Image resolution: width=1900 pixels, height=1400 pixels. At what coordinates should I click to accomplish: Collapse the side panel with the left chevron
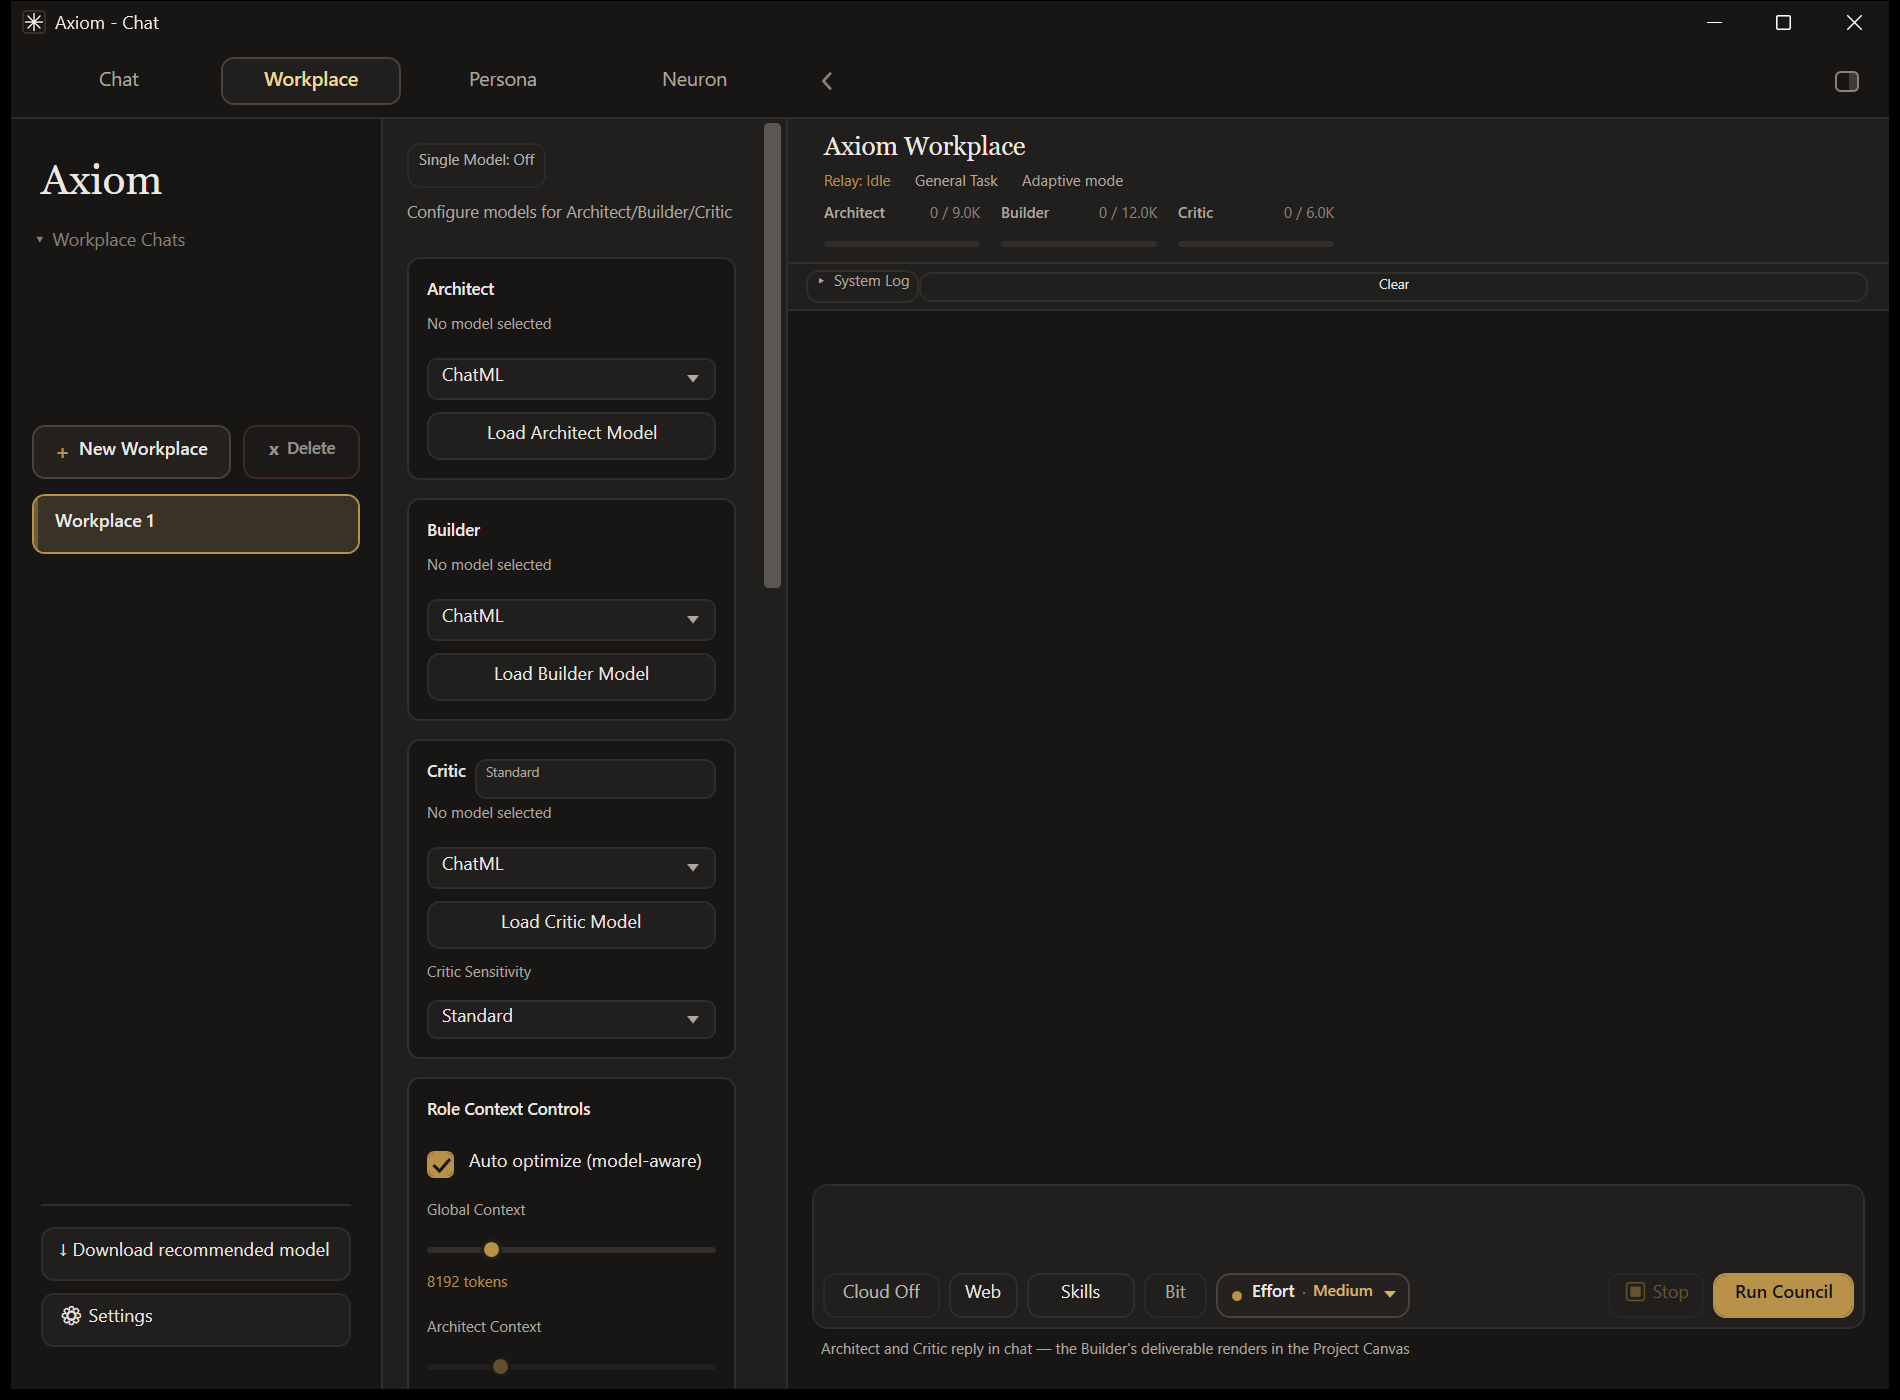[x=827, y=81]
